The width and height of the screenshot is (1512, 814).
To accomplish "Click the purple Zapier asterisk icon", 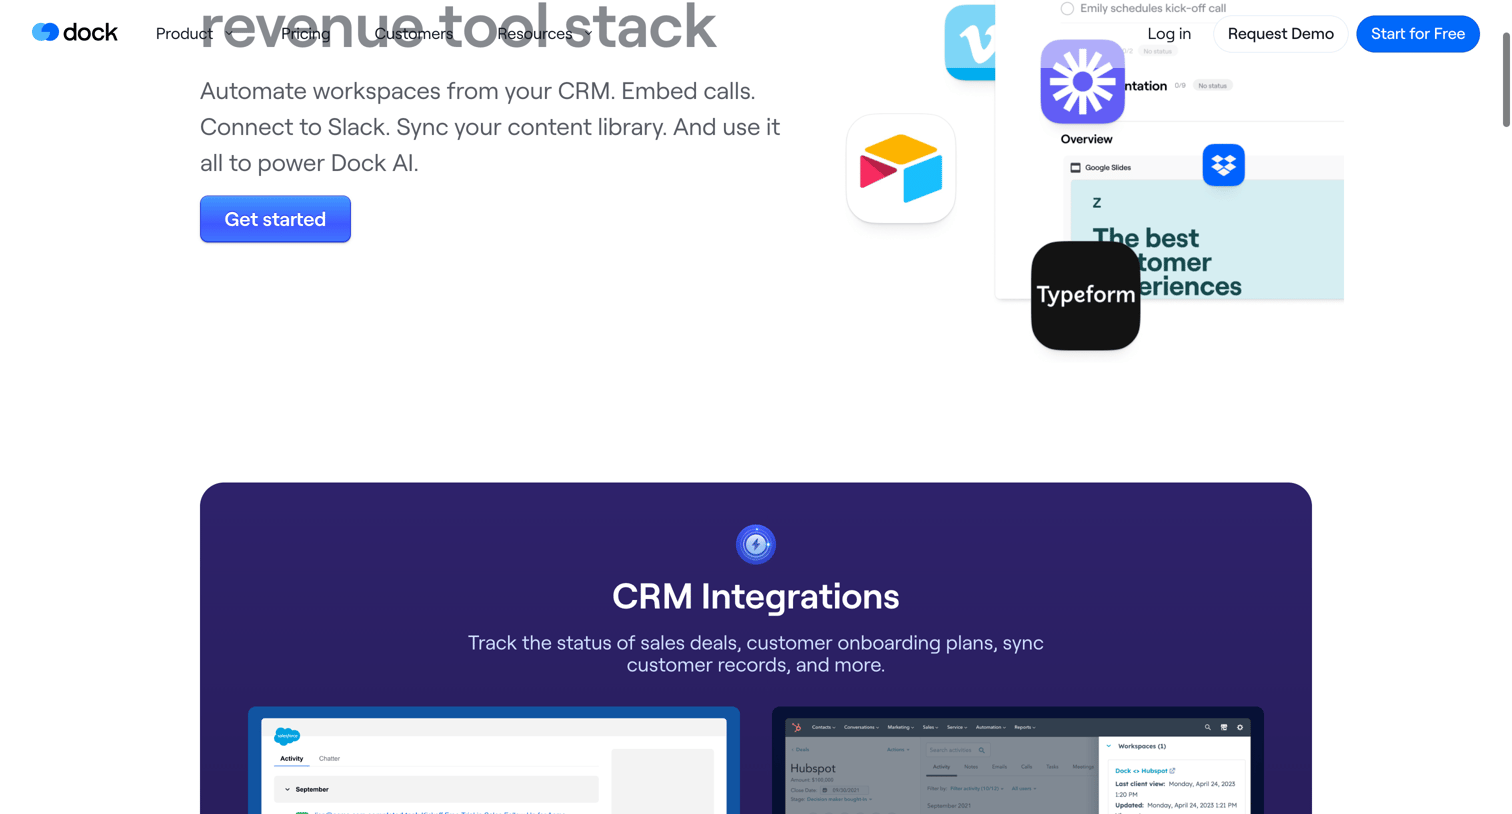I will coord(1082,82).
